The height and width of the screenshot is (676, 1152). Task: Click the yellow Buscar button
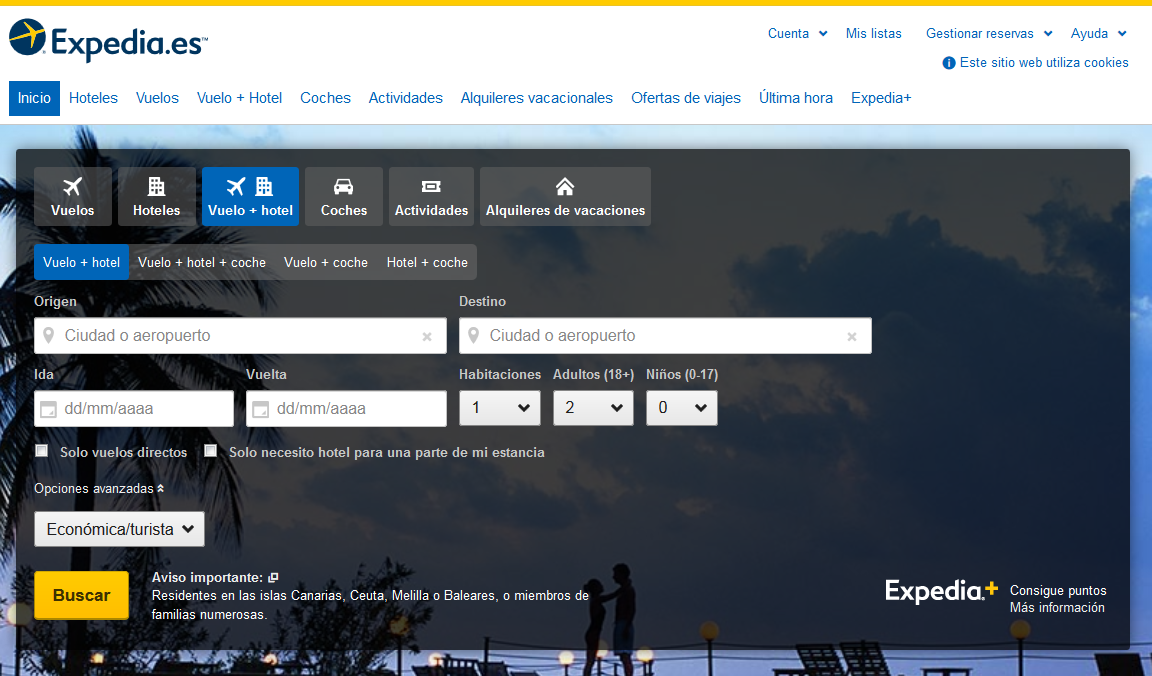[82, 595]
